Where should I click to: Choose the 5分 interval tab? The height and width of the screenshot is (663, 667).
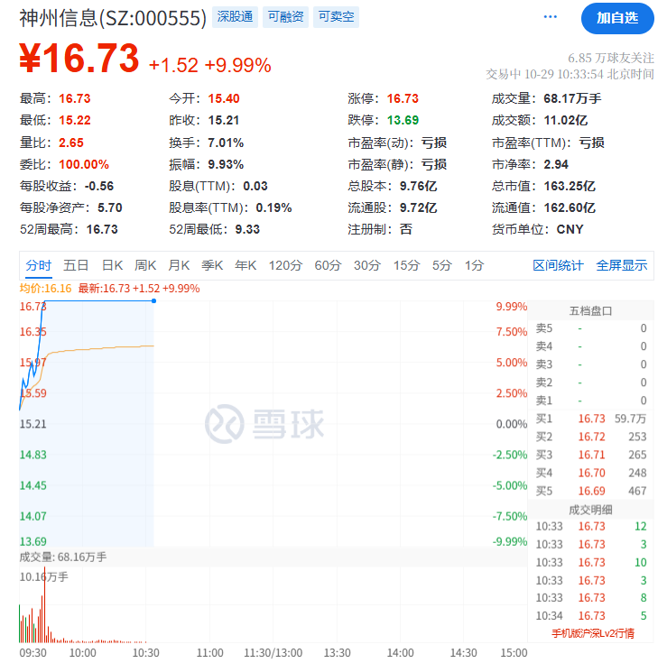pos(441,265)
